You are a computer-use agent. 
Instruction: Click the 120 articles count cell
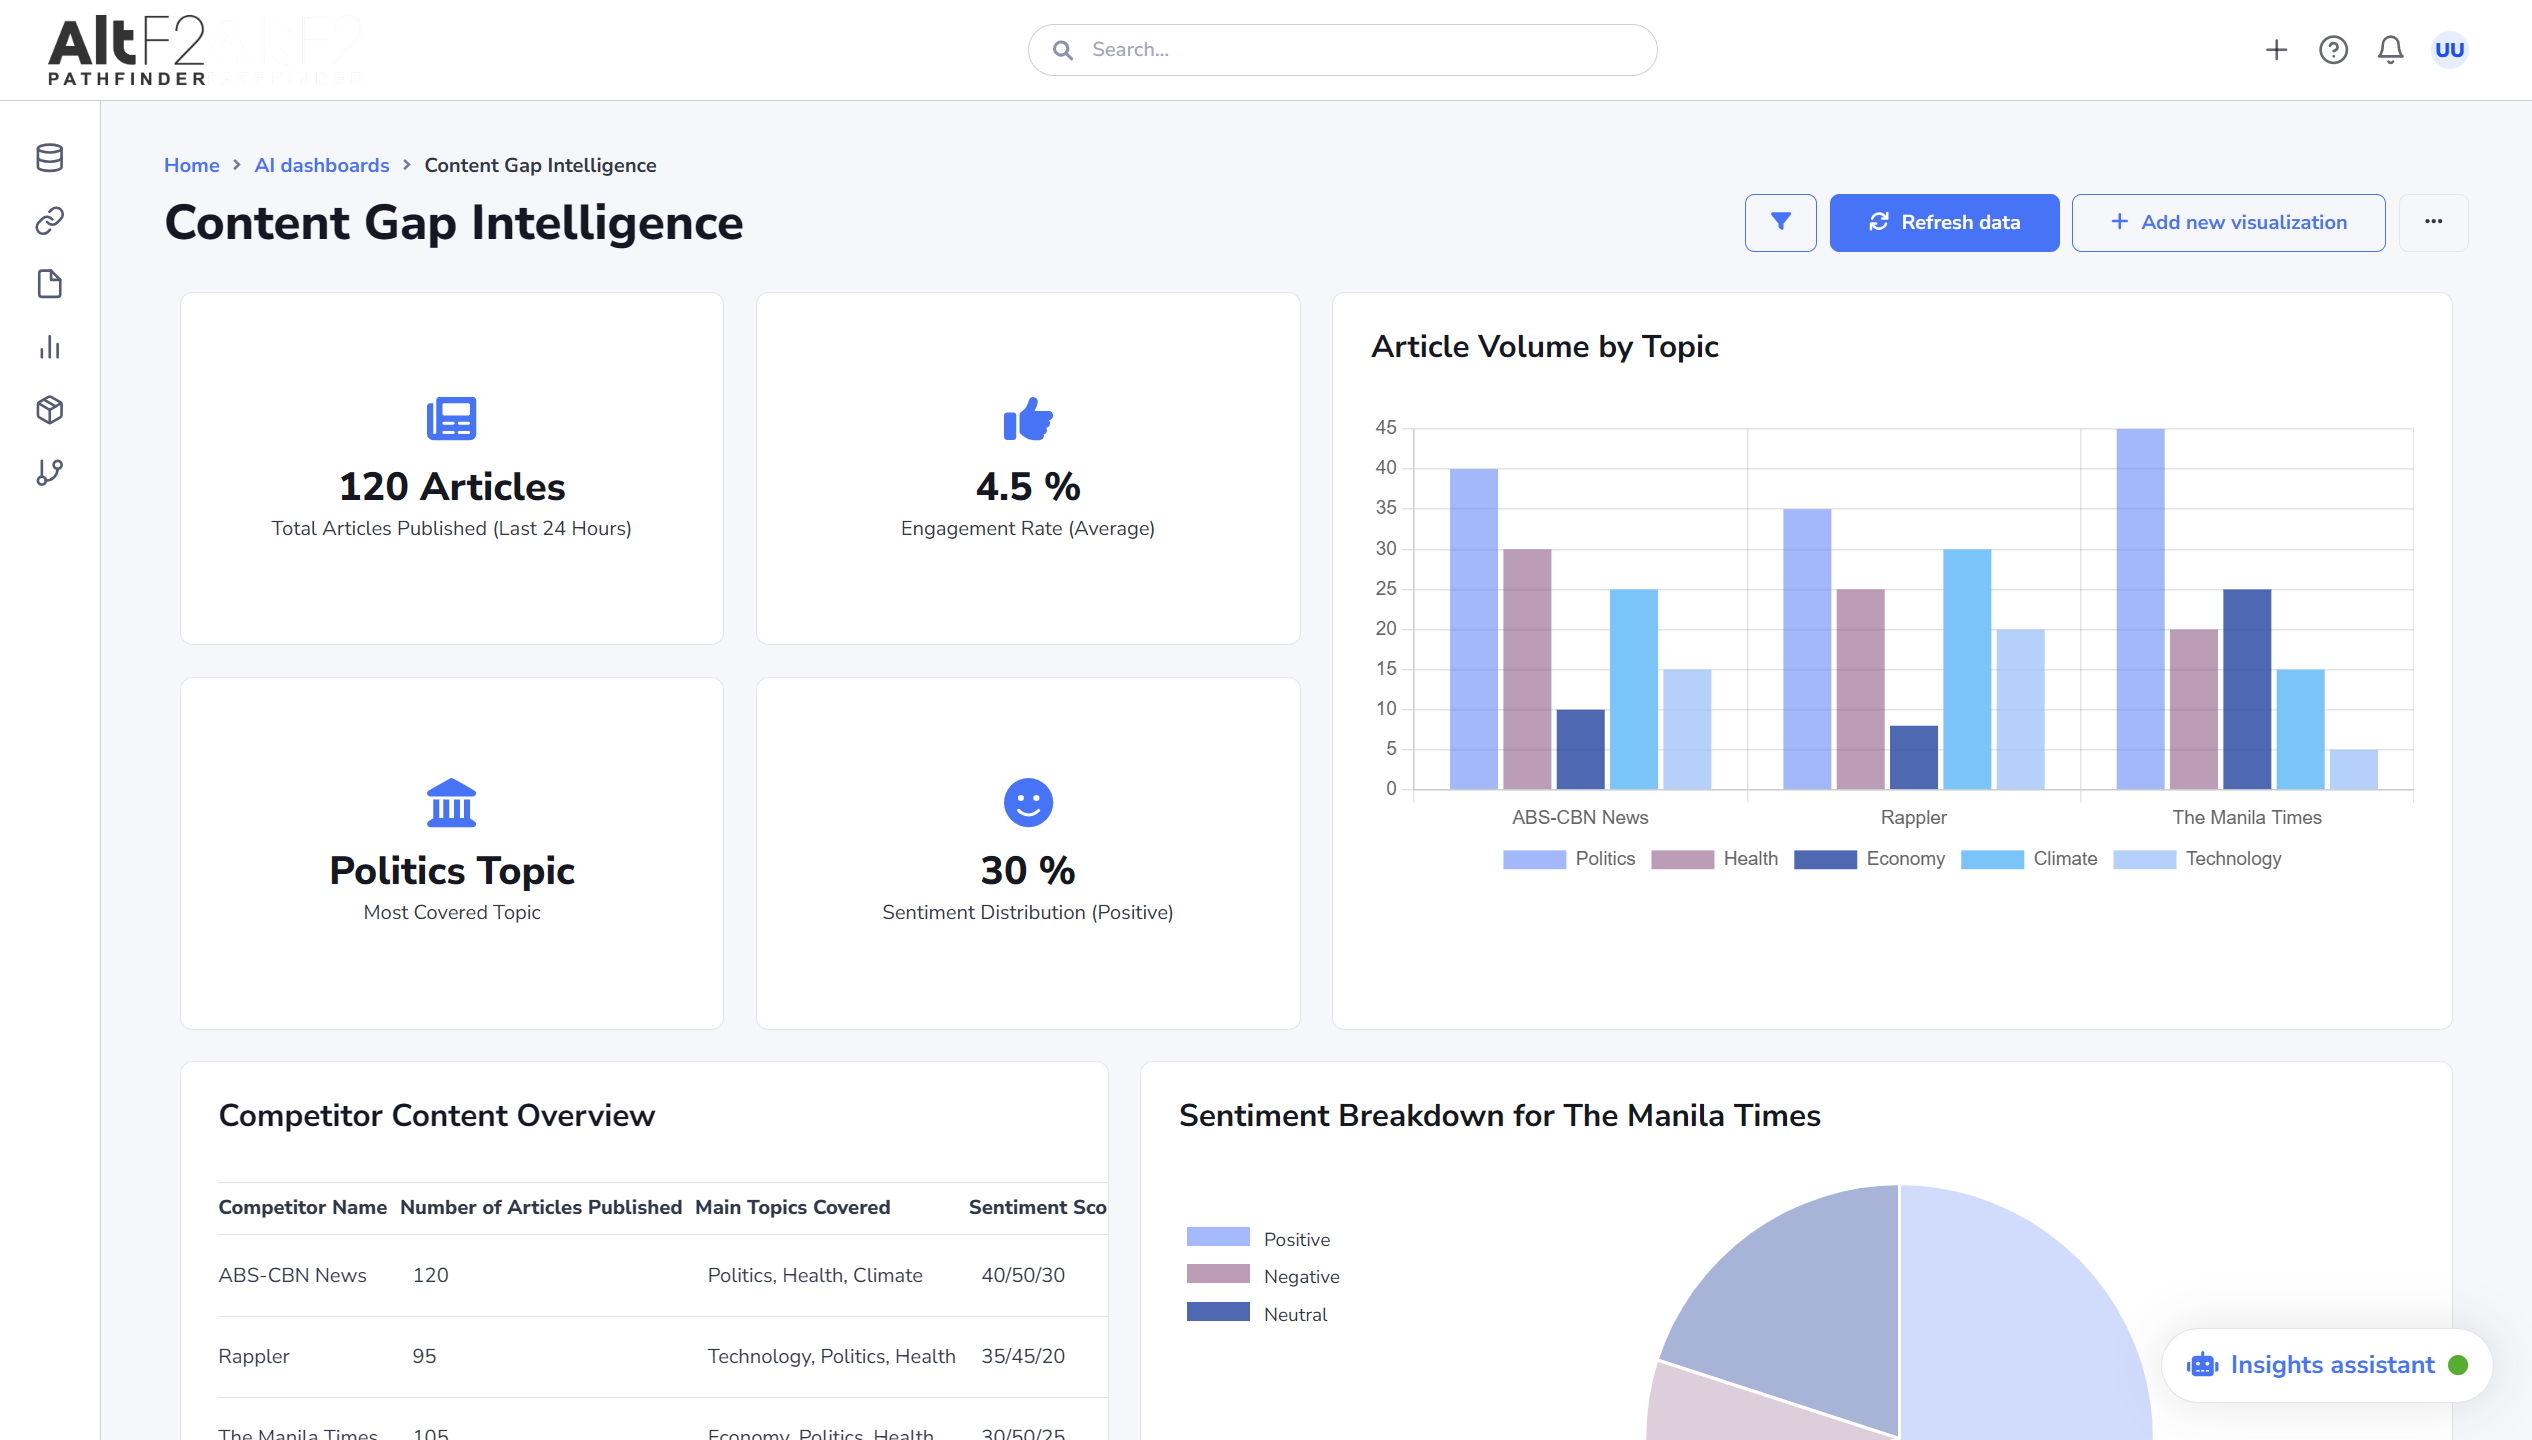430,1275
